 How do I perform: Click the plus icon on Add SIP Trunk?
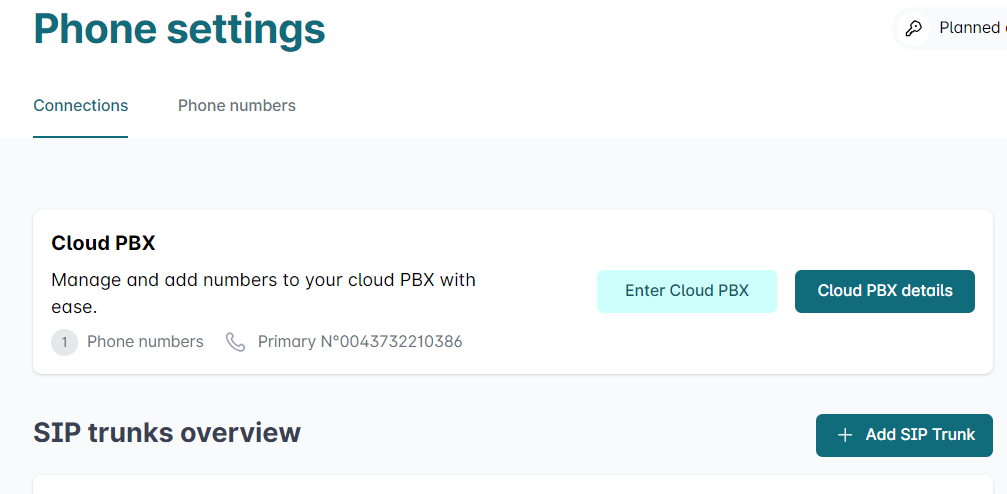click(x=845, y=435)
